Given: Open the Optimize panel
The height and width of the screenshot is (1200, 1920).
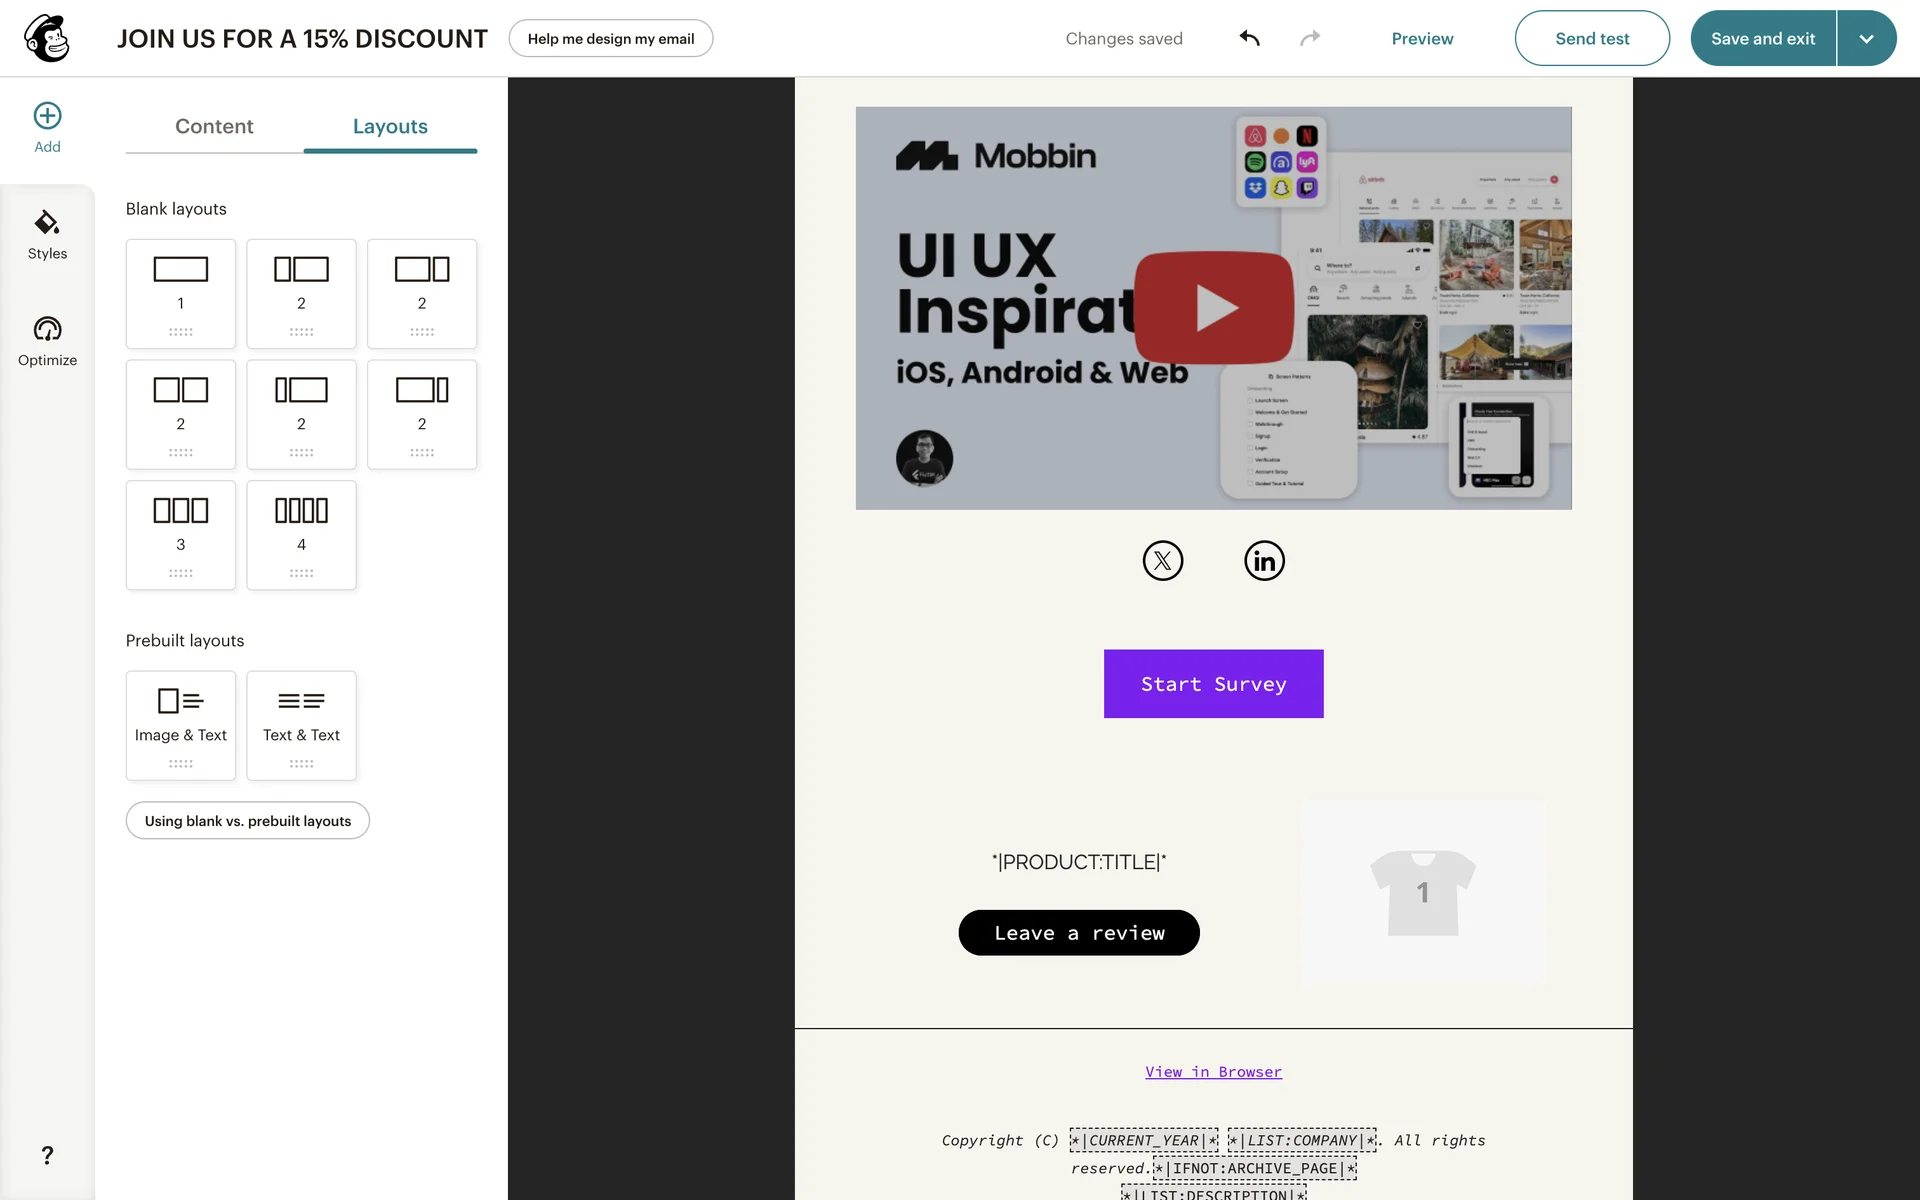Looking at the screenshot, I should point(47,342).
